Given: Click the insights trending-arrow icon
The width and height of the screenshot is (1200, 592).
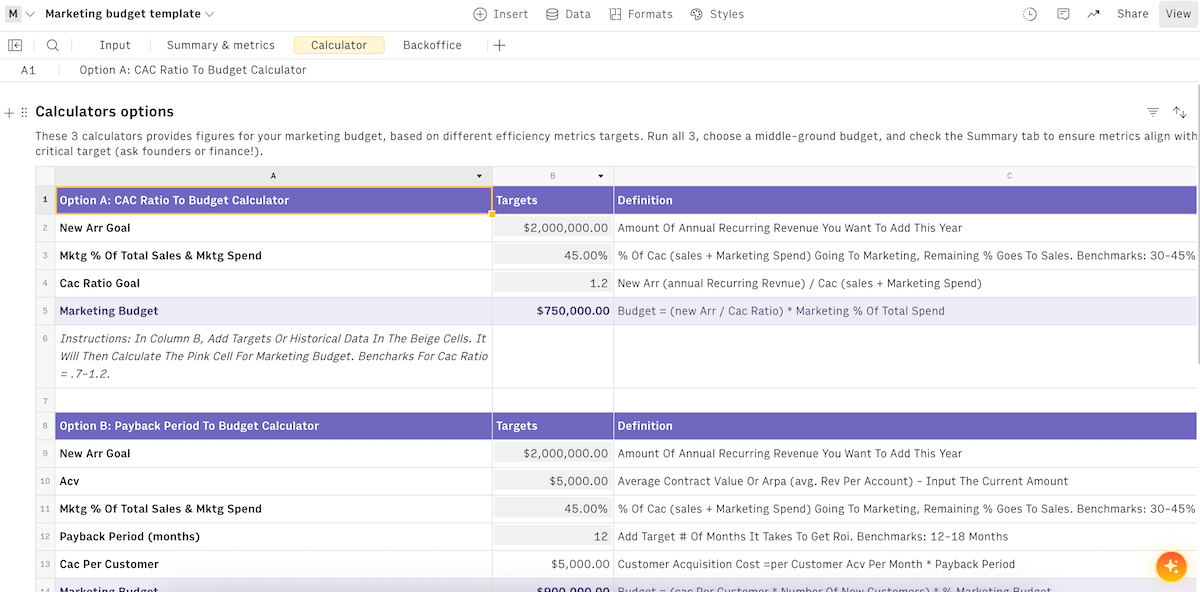Looking at the screenshot, I should [1096, 13].
